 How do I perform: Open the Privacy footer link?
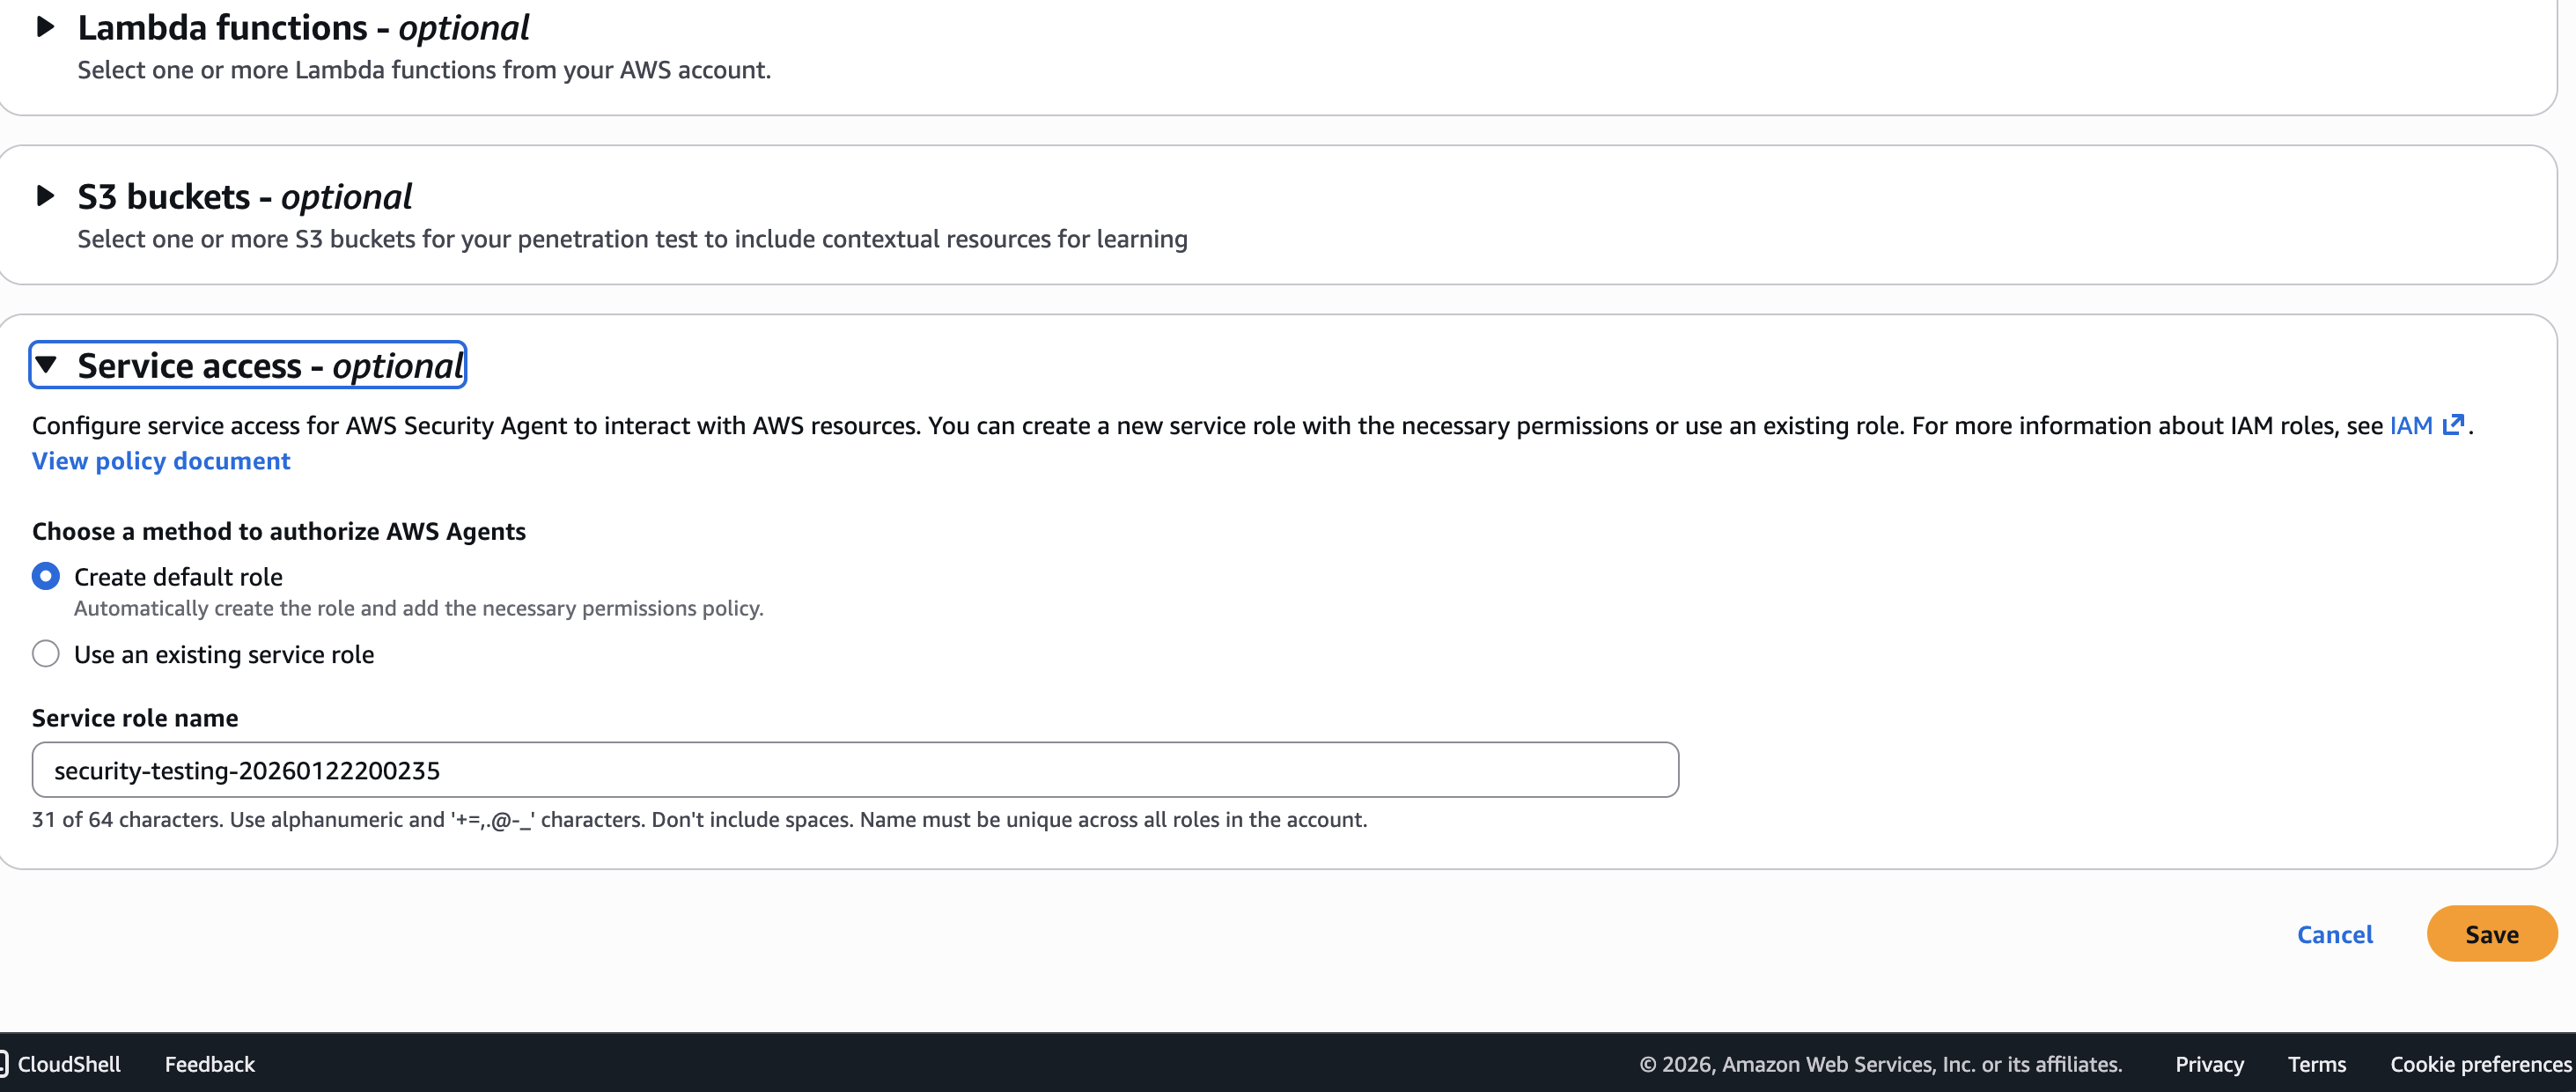point(2209,1064)
